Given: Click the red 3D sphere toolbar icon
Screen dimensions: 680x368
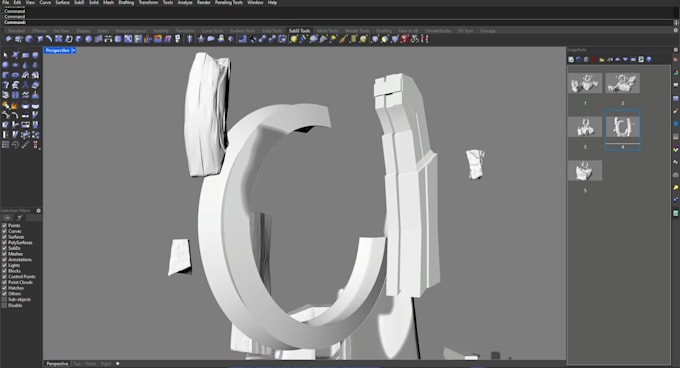Looking at the screenshot, I should pyautogui.click(x=404, y=39).
